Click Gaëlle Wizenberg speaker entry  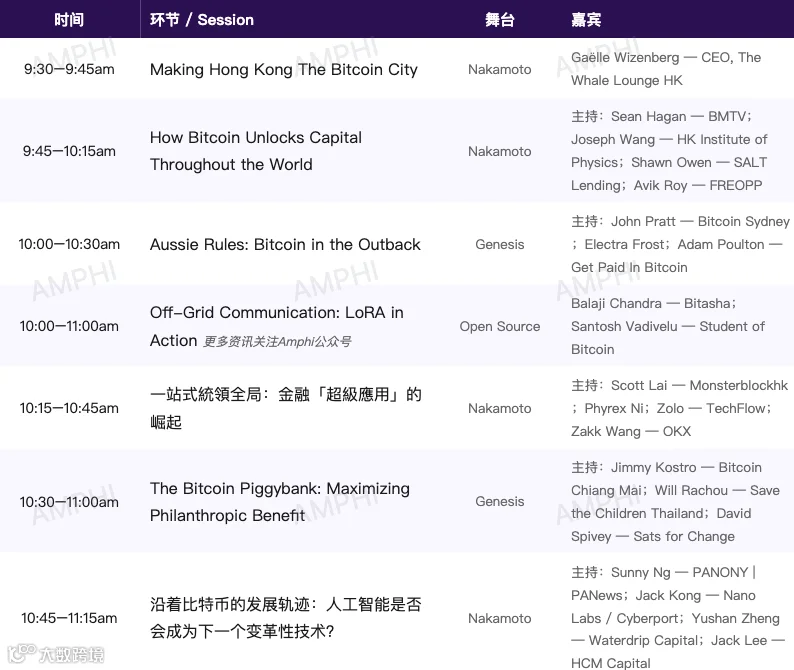click(666, 69)
